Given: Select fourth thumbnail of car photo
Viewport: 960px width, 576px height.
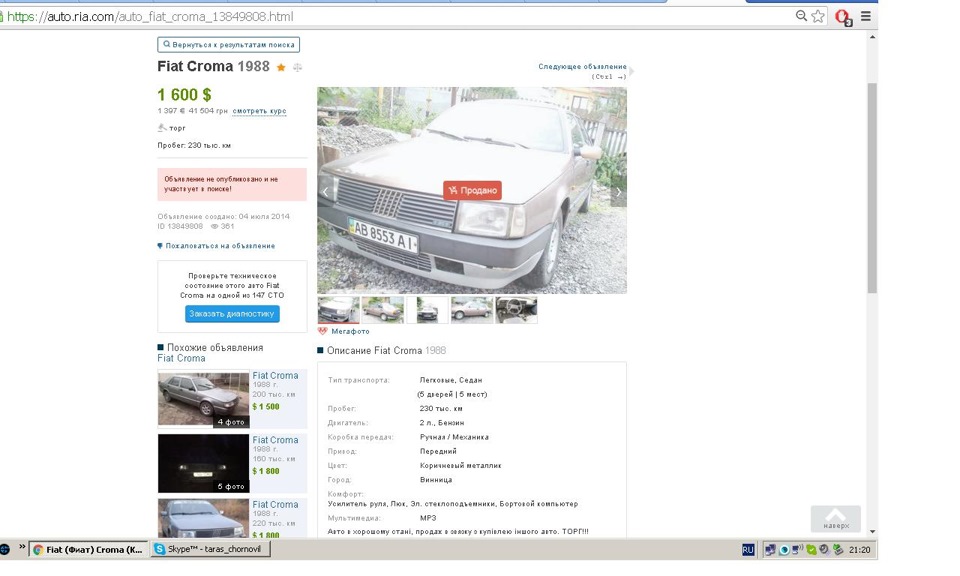Looking at the screenshot, I should point(471,310).
